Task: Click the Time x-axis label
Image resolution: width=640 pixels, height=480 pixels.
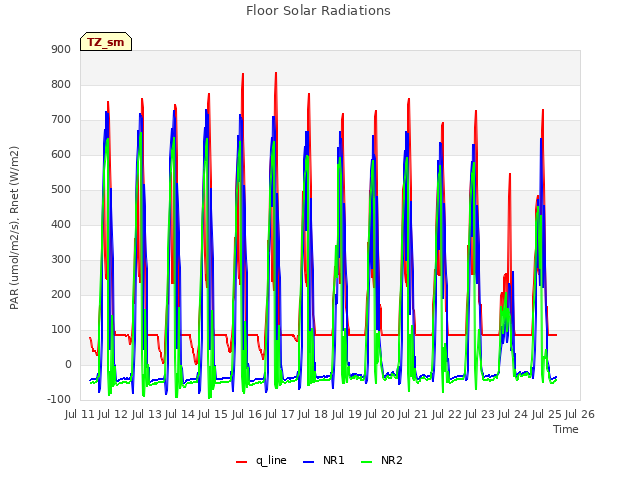Action: click(566, 429)
